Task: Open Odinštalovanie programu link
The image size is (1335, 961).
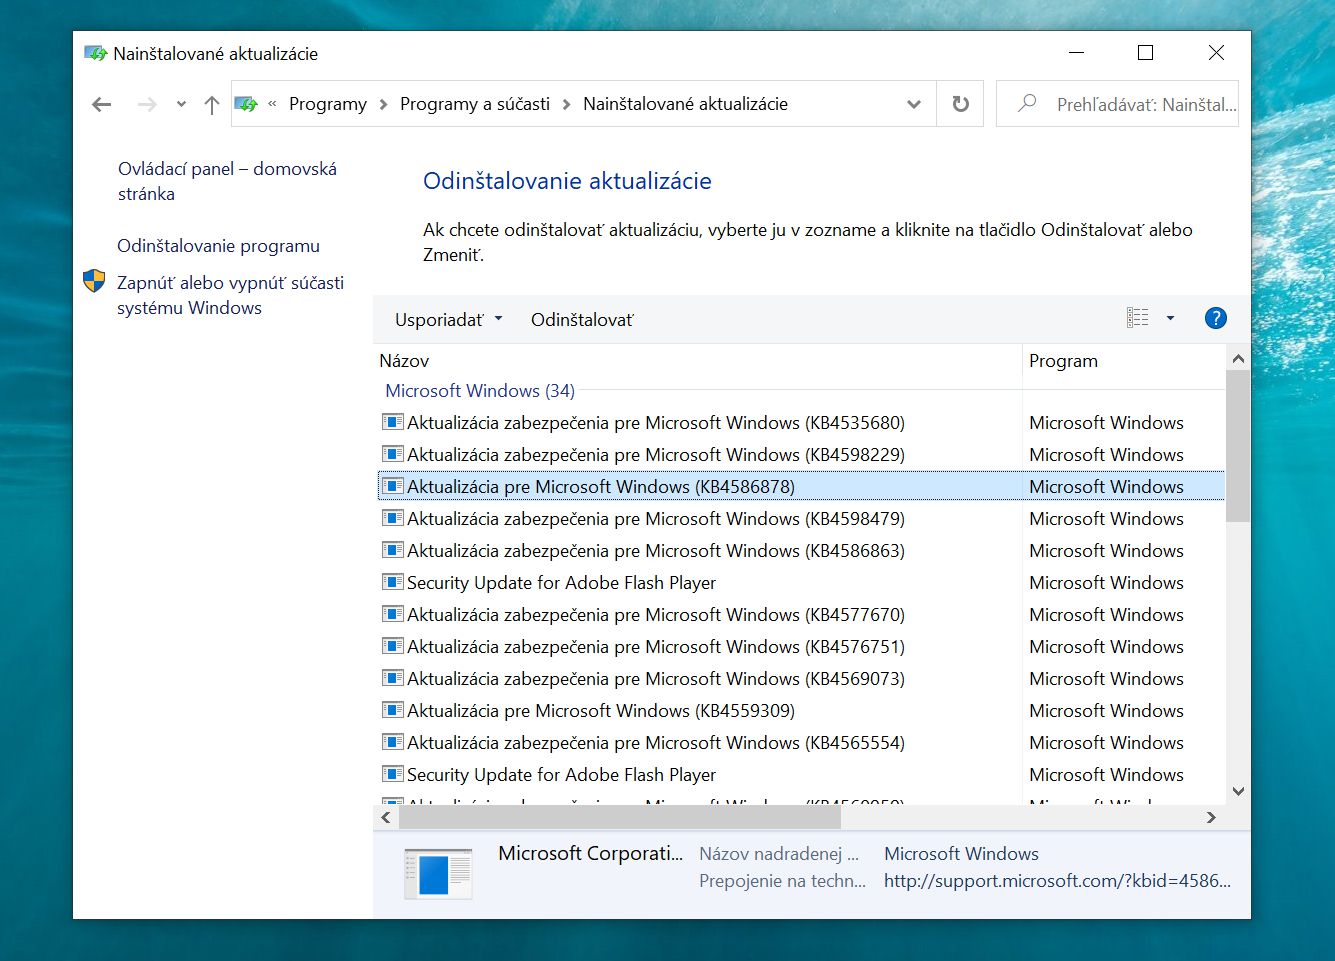Action: 218,246
